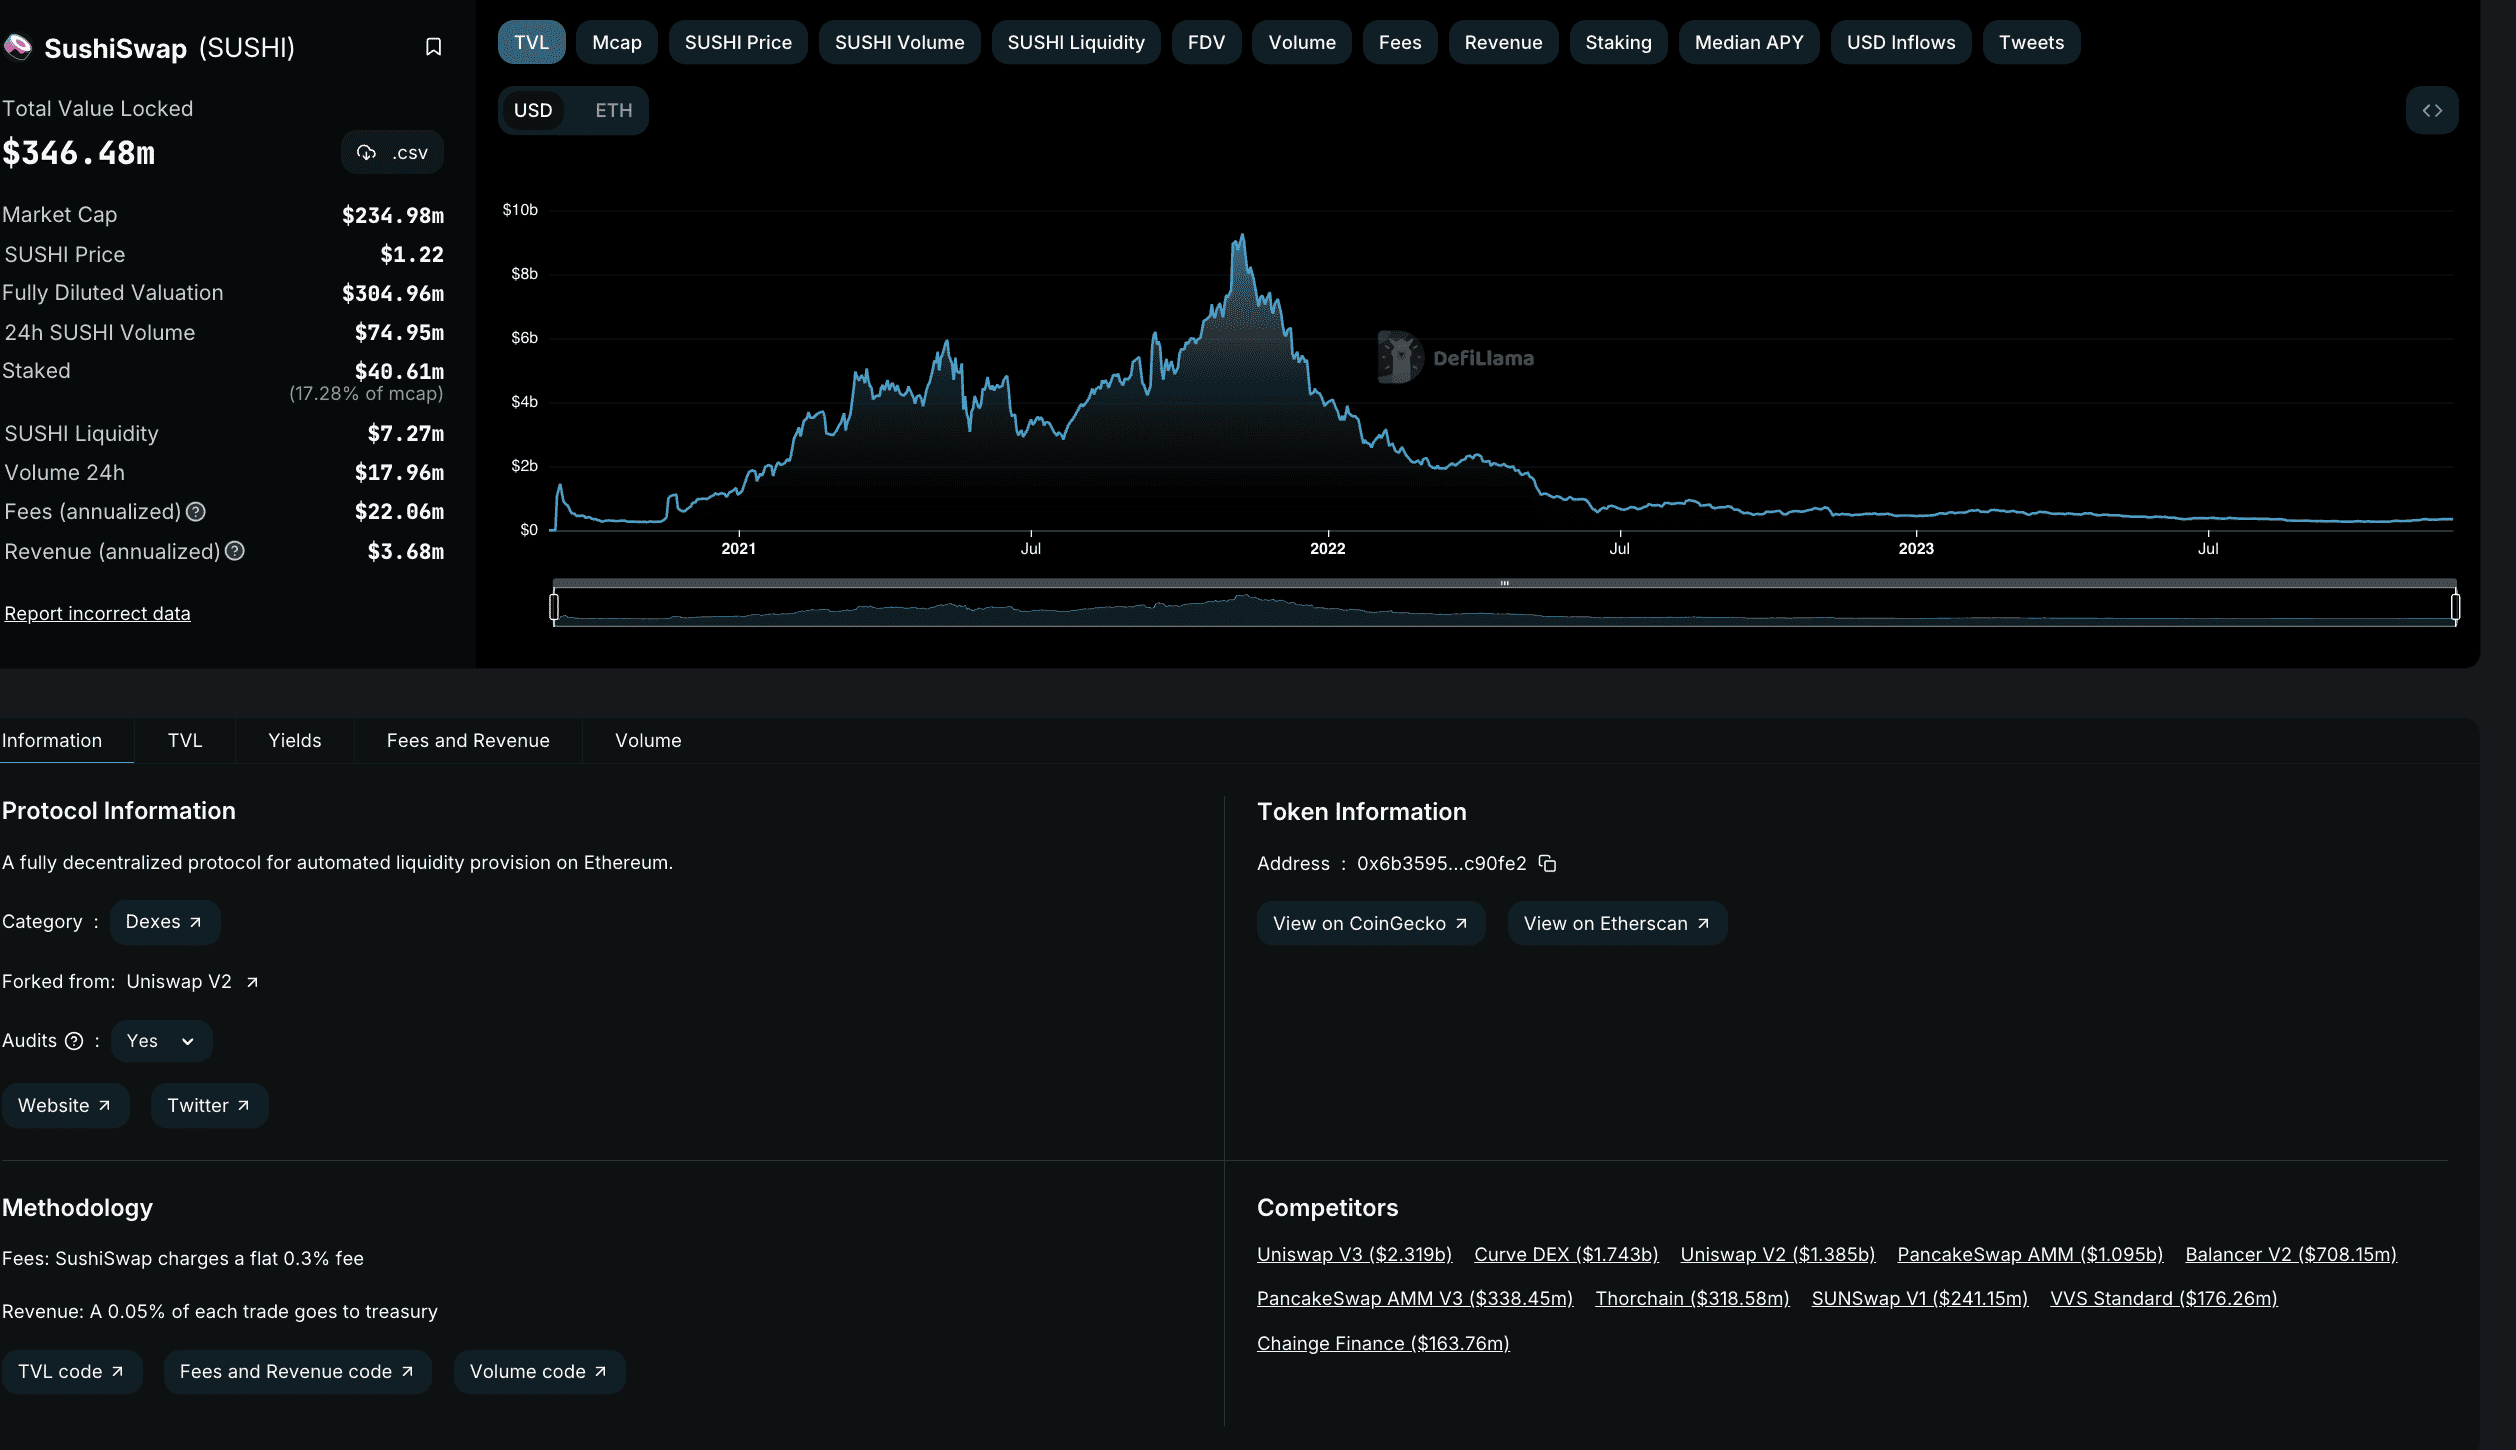Open the Uniswap V3 competitor link

[1353, 1254]
